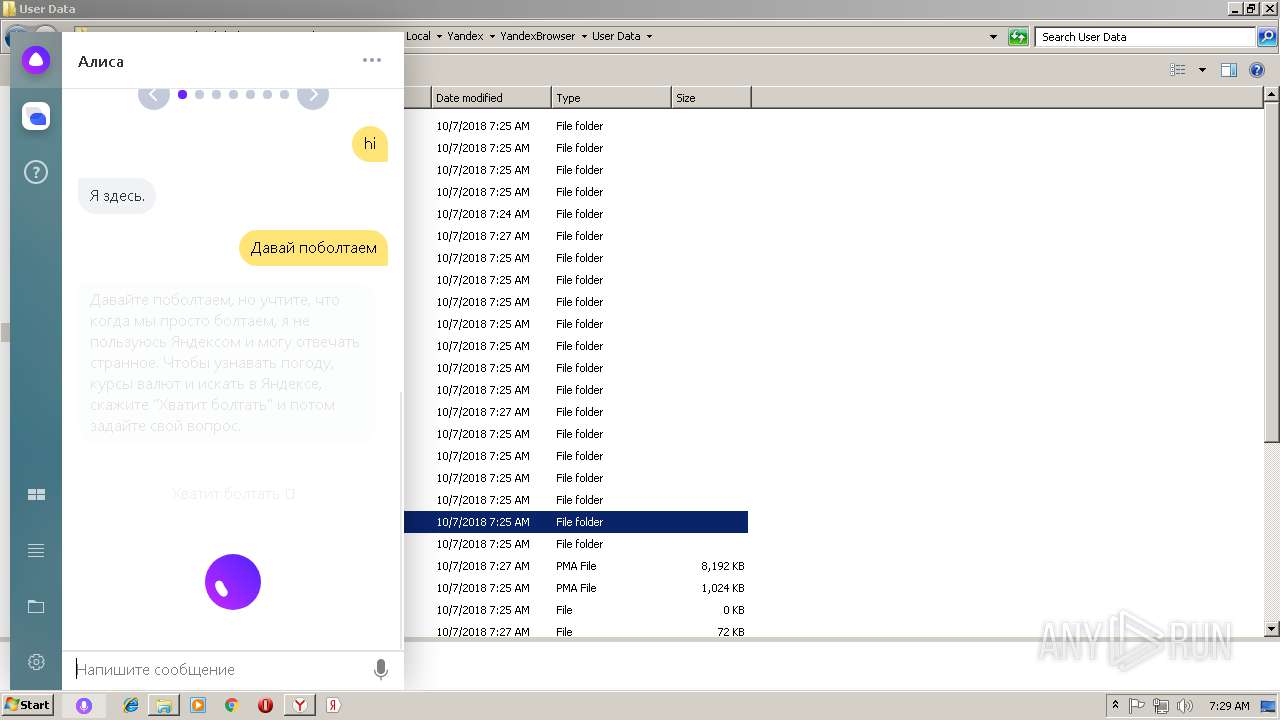Select the first purple carousel dot
1280x720 pixels.
tap(182, 95)
